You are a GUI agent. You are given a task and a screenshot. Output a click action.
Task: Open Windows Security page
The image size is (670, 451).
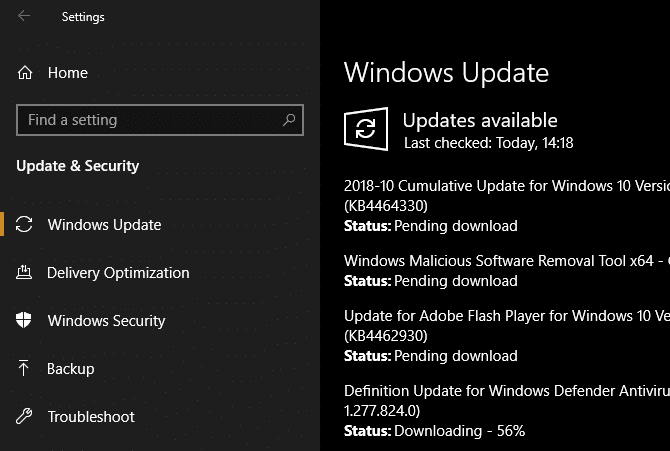tap(106, 321)
